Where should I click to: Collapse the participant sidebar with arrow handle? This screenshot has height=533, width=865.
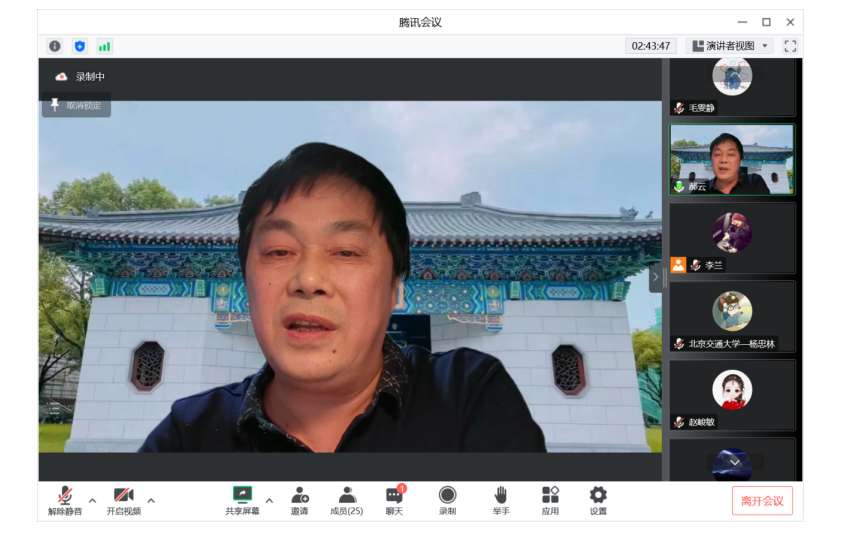(x=656, y=276)
